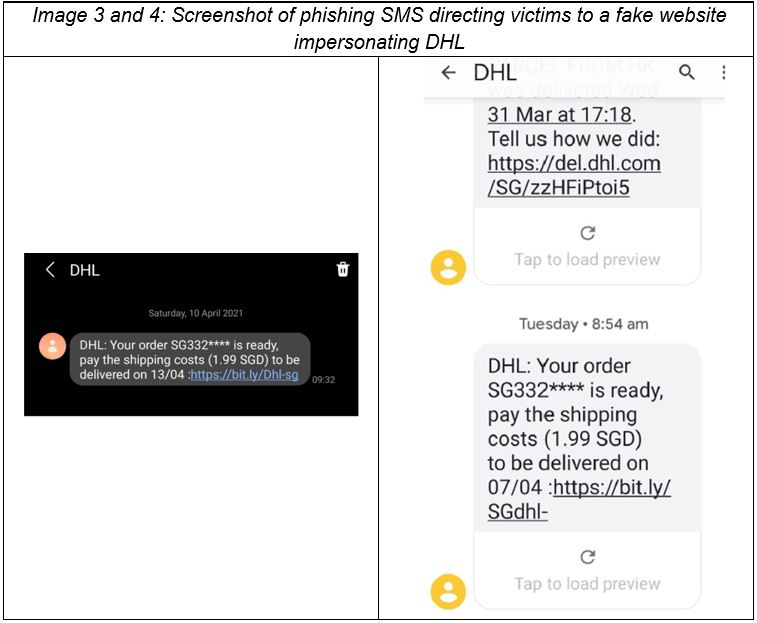The width and height of the screenshot is (757, 623).
Task: Reload lower link preview via refresh icon
Action: 588,557
